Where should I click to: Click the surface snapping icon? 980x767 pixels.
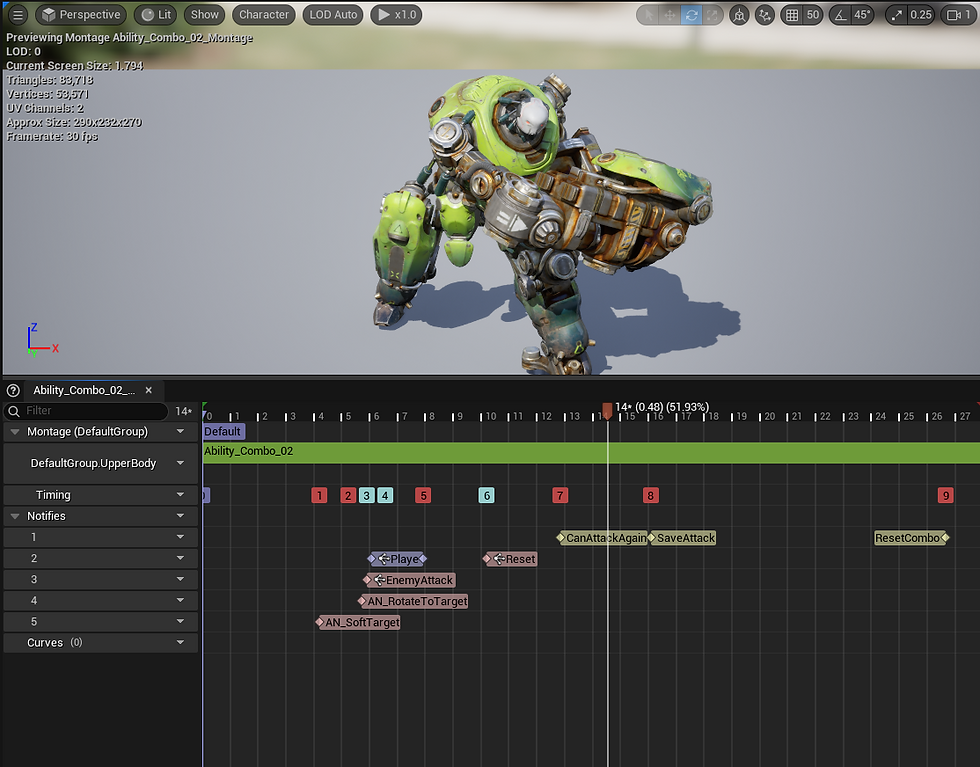[765, 15]
